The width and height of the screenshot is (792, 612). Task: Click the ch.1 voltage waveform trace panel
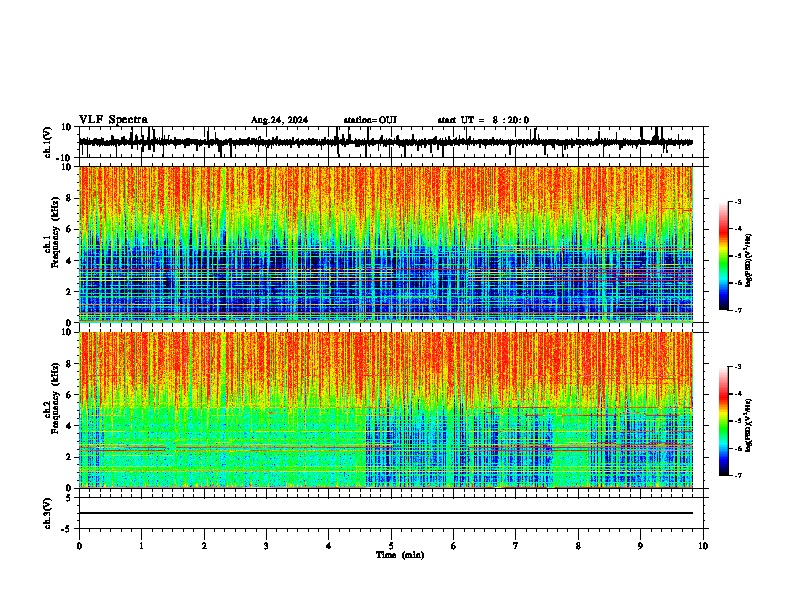click(x=391, y=142)
